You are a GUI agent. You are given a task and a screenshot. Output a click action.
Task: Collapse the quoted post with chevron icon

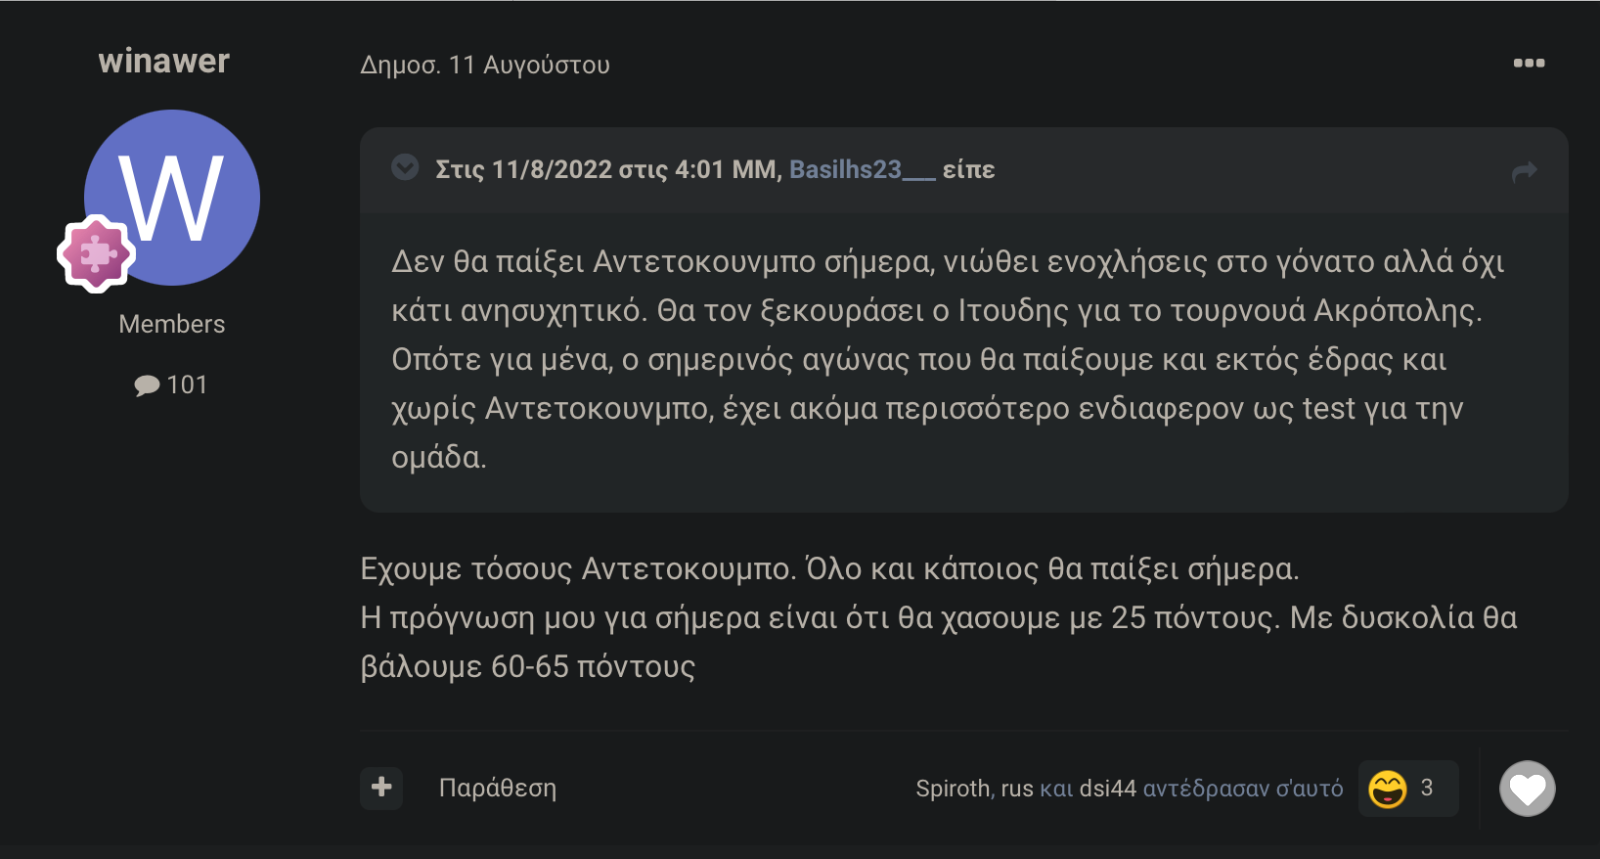pos(405,167)
